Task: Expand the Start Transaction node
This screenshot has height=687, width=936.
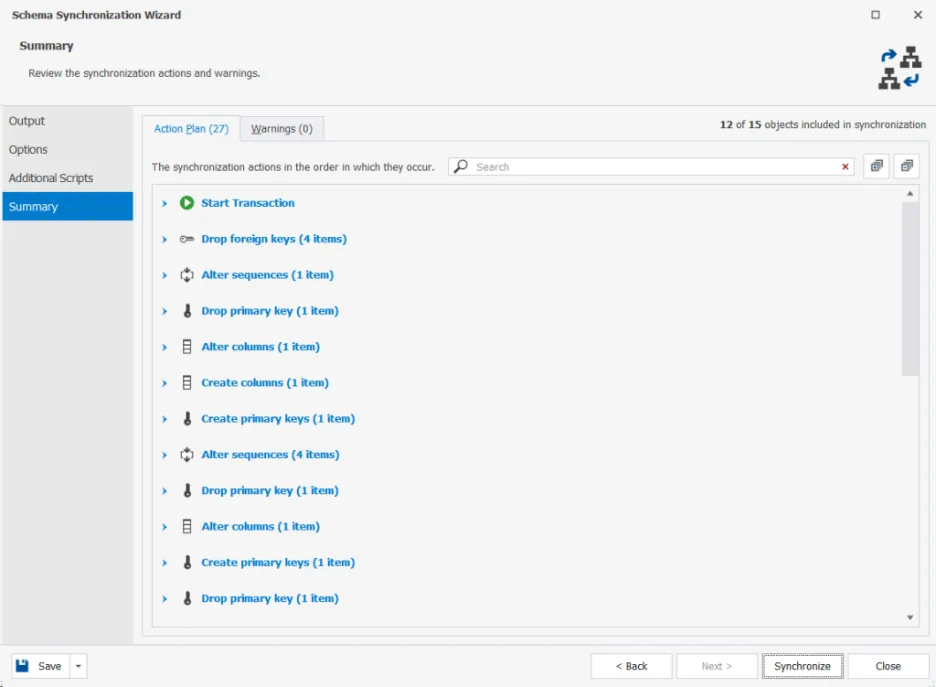Action: click(x=164, y=204)
